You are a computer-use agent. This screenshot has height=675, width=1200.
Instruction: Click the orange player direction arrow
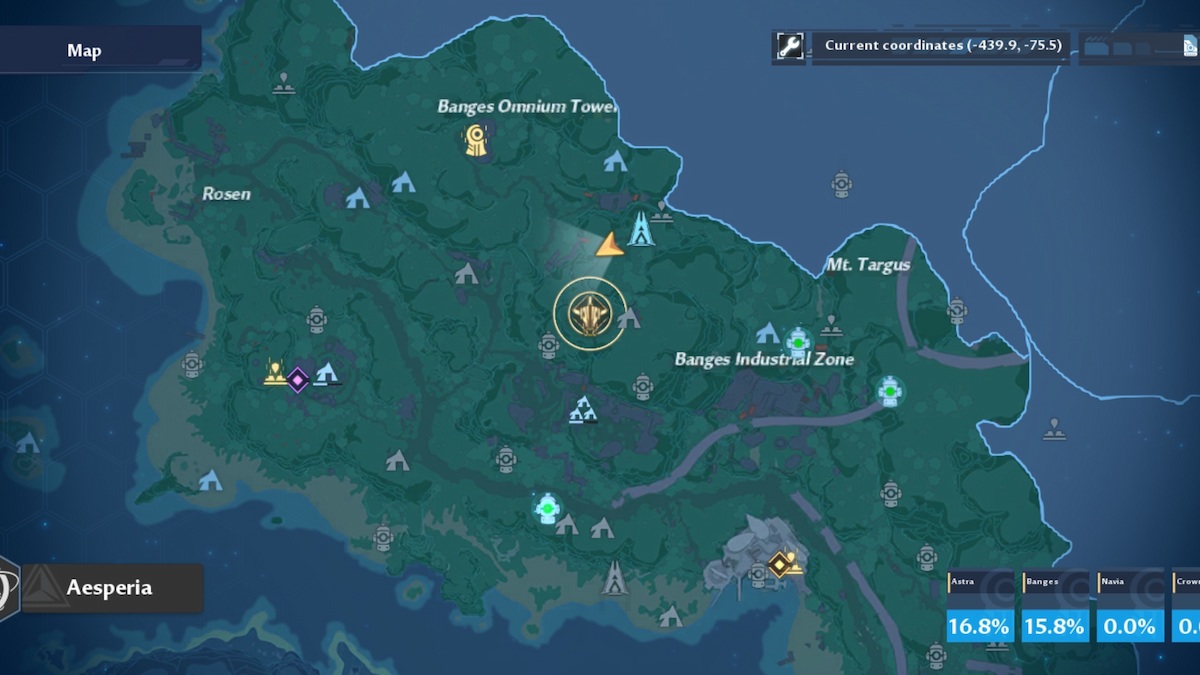(x=610, y=245)
